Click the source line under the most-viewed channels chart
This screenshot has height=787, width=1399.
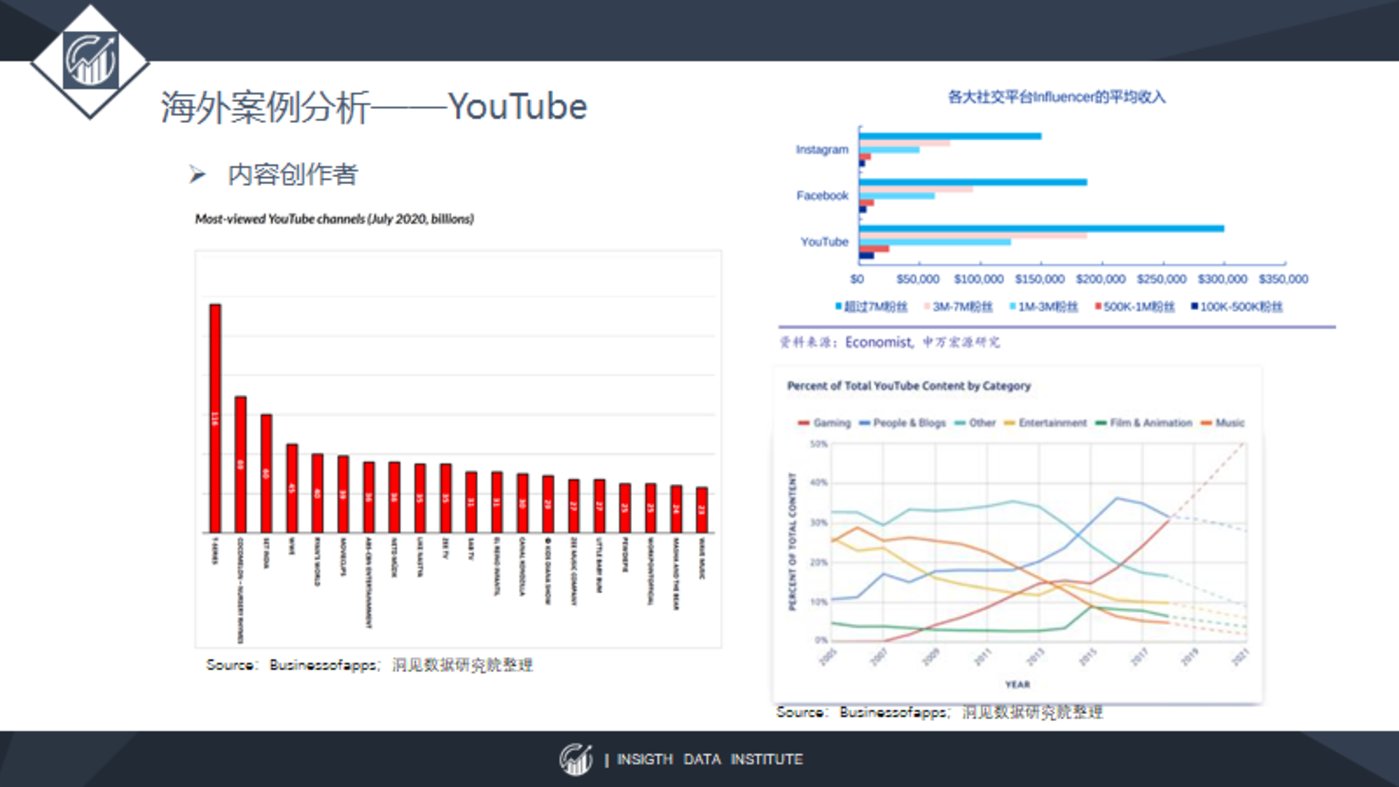coord(369,665)
